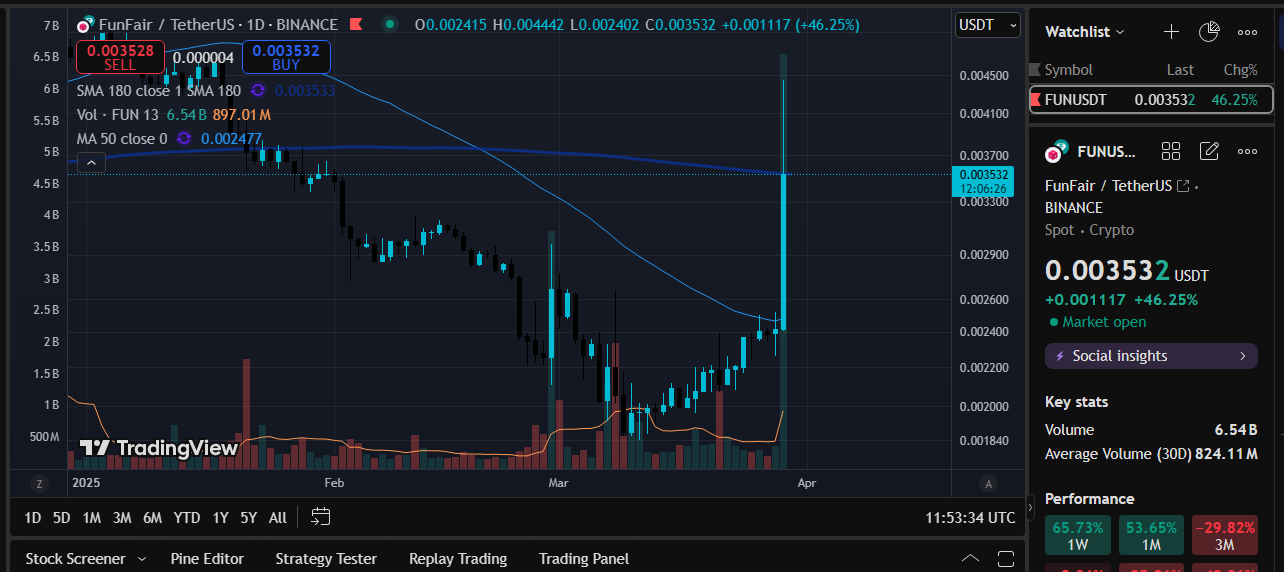
Task: Click the Average Volume (30D) stat
Action: pos(1151,454)
